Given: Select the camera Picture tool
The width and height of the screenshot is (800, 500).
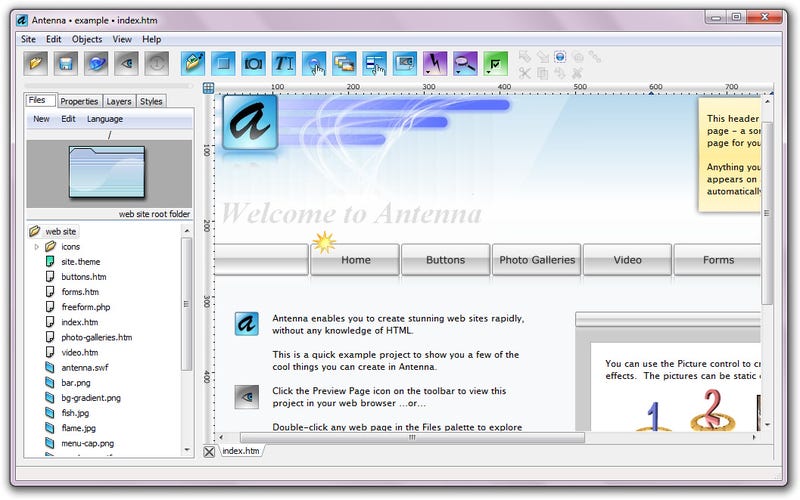Looking at the screenshot, I should [x=254, y=63].
